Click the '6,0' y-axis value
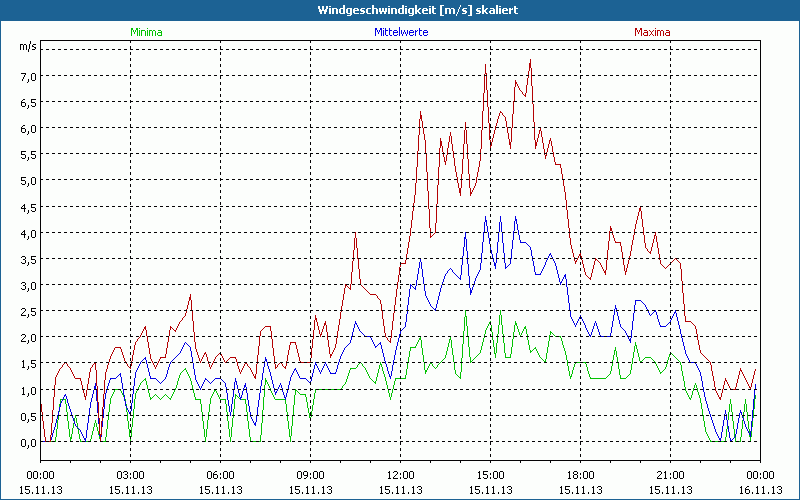 click(29, 129)
